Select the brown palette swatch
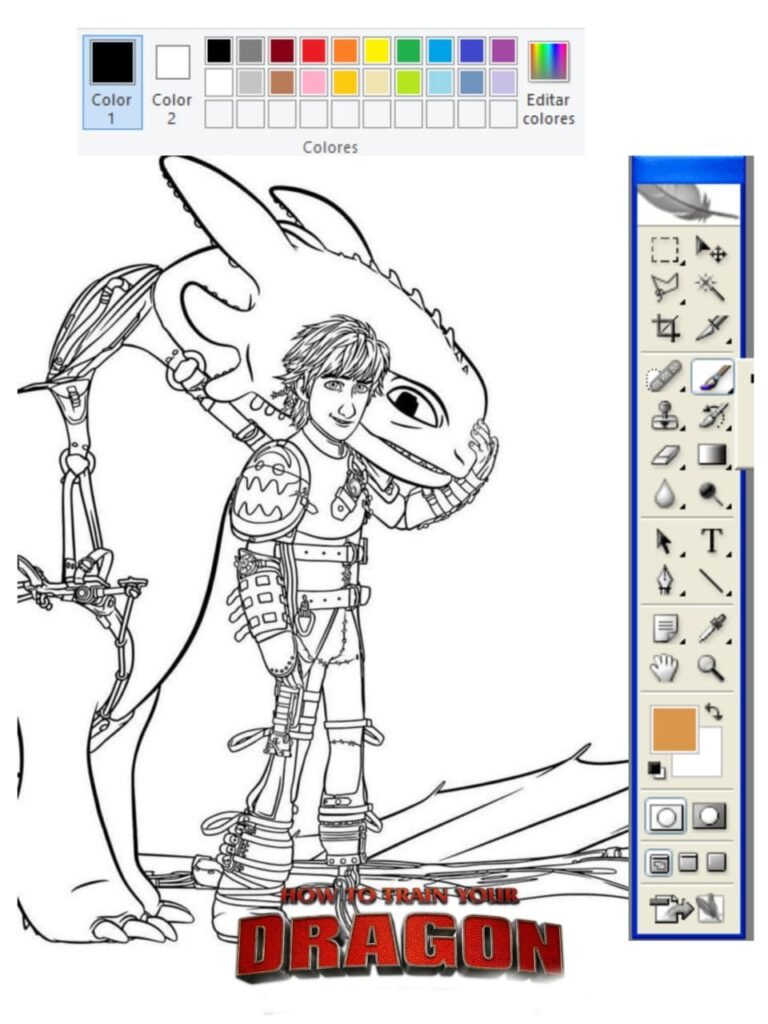This screenshot has width=768, height=1024. [281, 82]
